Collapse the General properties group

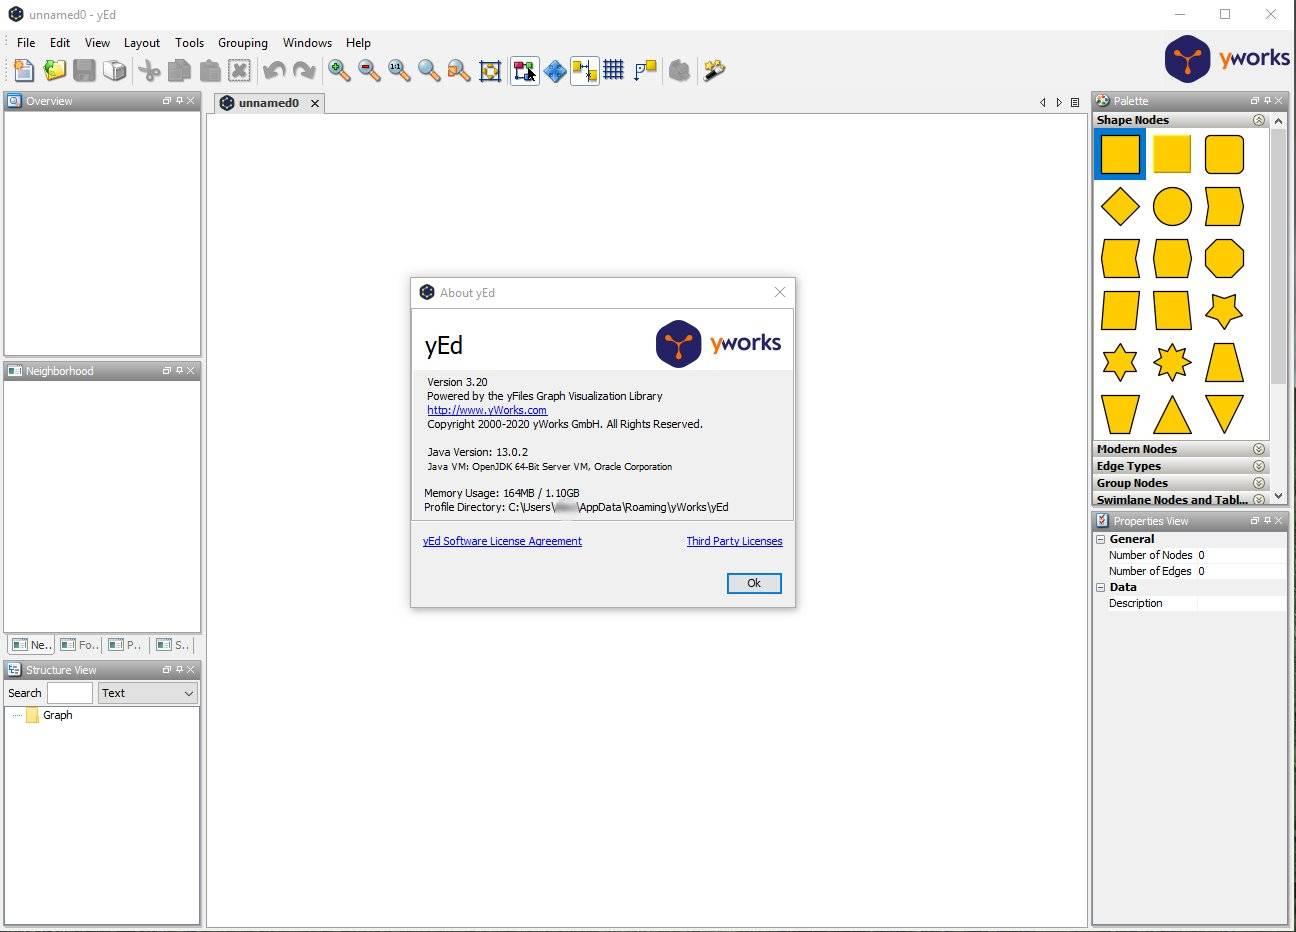[1101, 539]
